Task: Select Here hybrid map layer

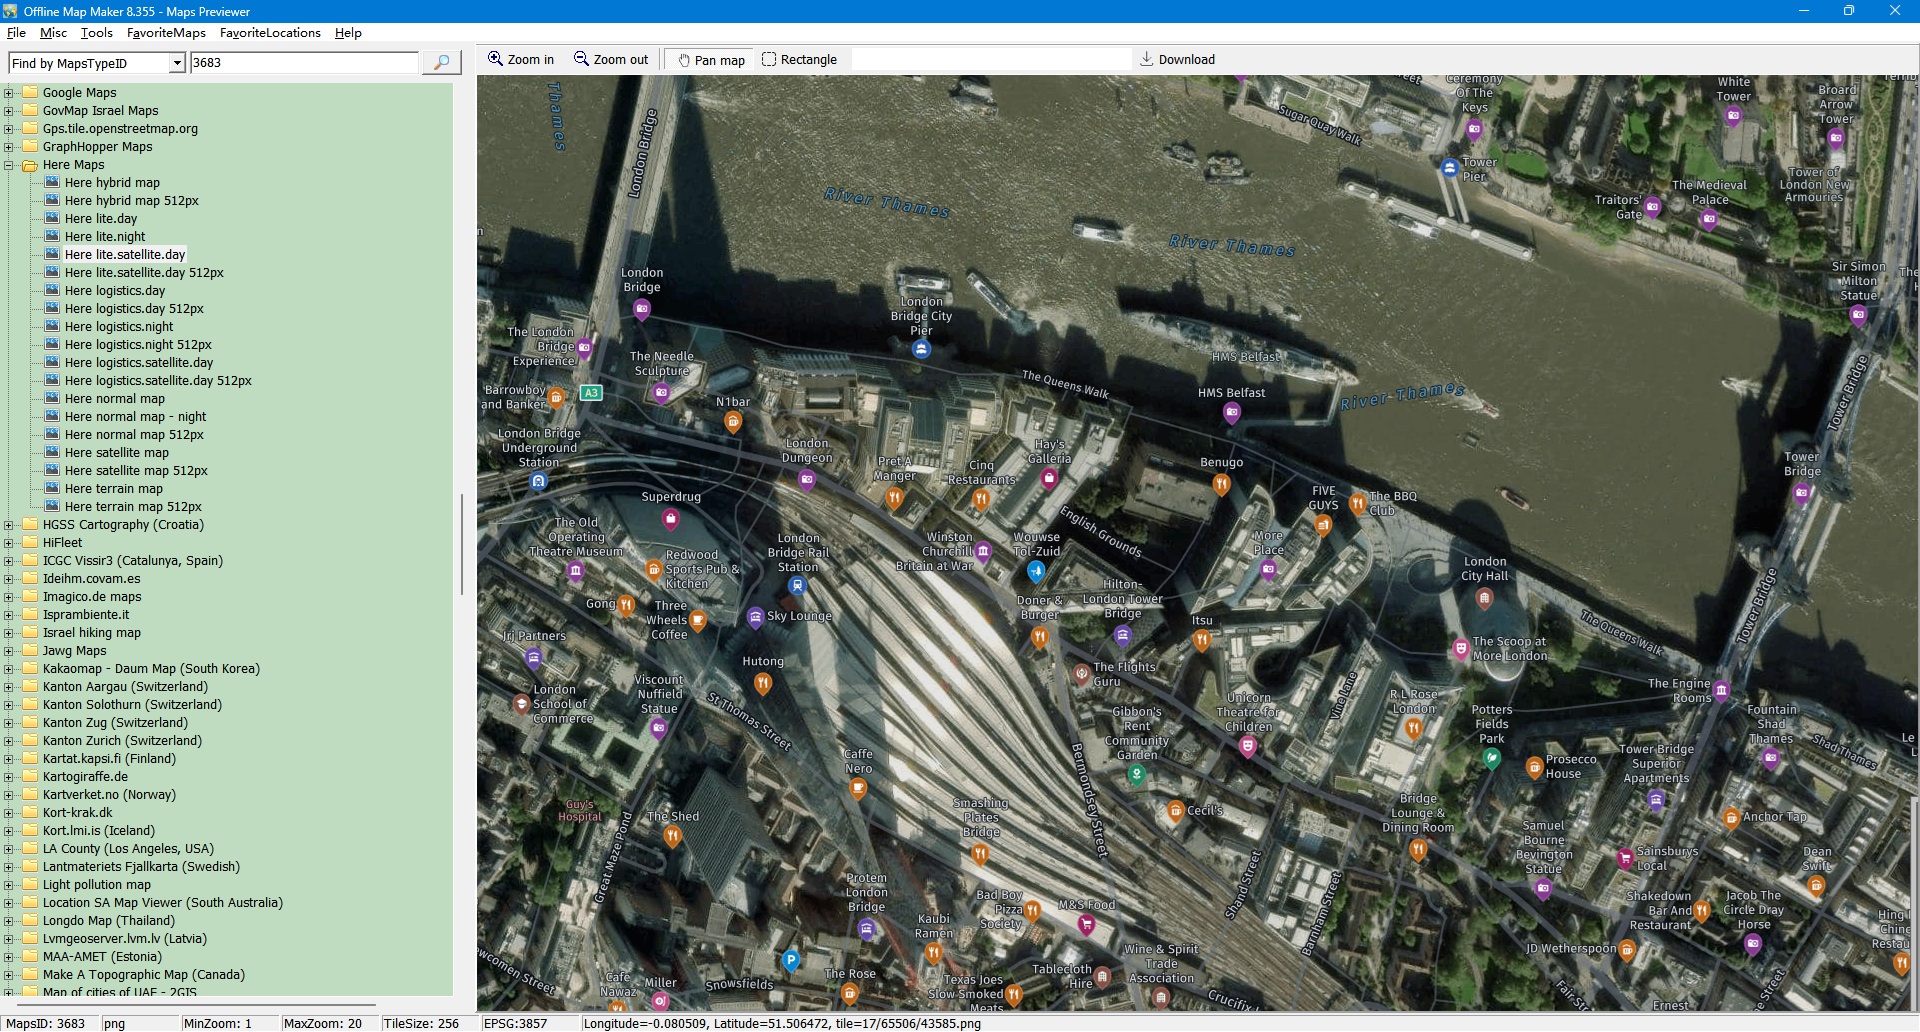Action: pos(112,183)
